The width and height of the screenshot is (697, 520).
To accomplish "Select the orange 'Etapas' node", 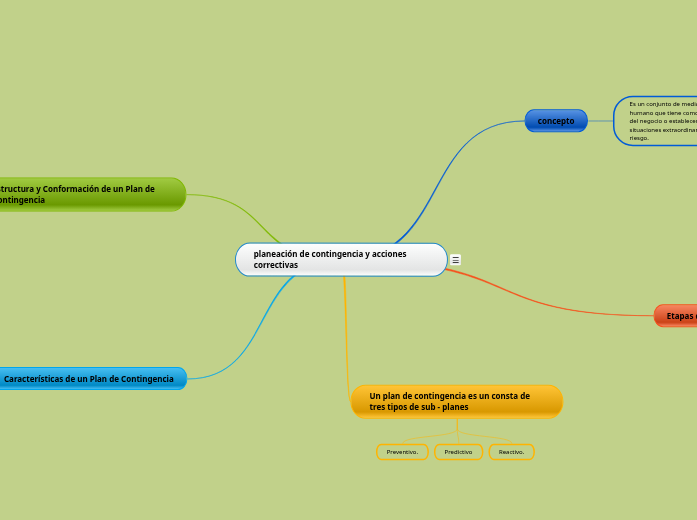I will 678,316.
